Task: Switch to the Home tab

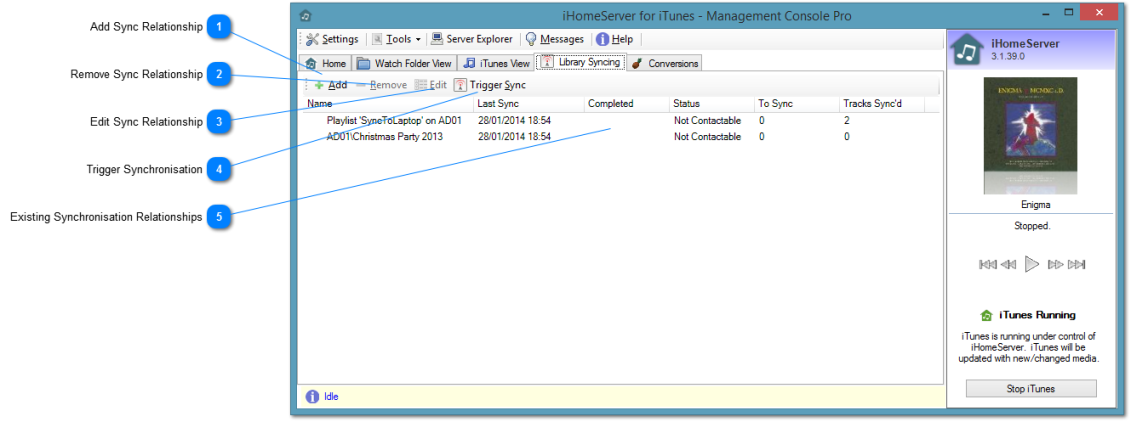Action: [x=326, y=63]
